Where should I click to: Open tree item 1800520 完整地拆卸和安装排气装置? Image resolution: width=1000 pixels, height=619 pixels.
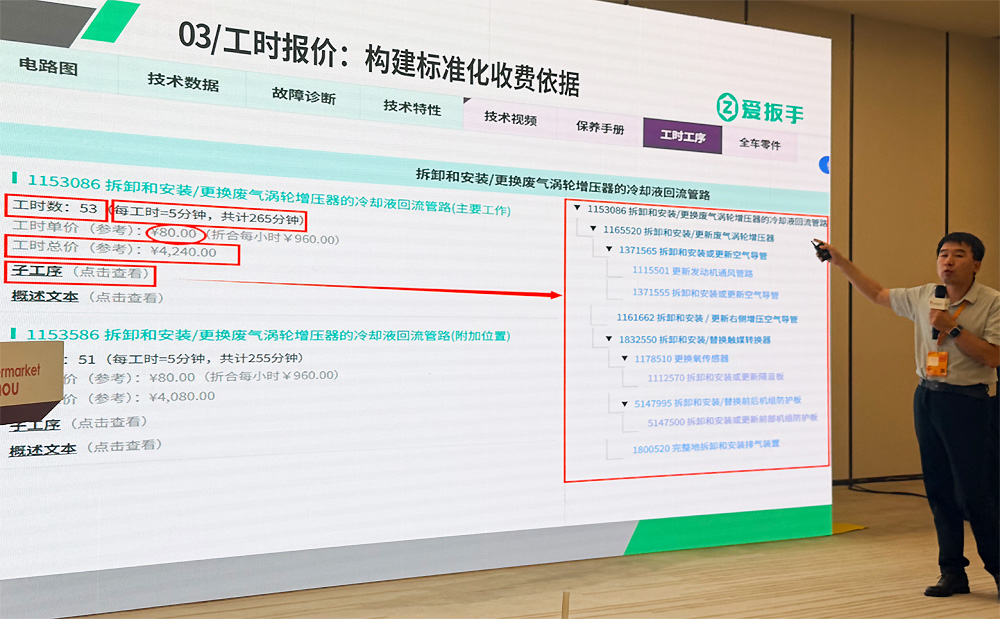tap(705, 446)
